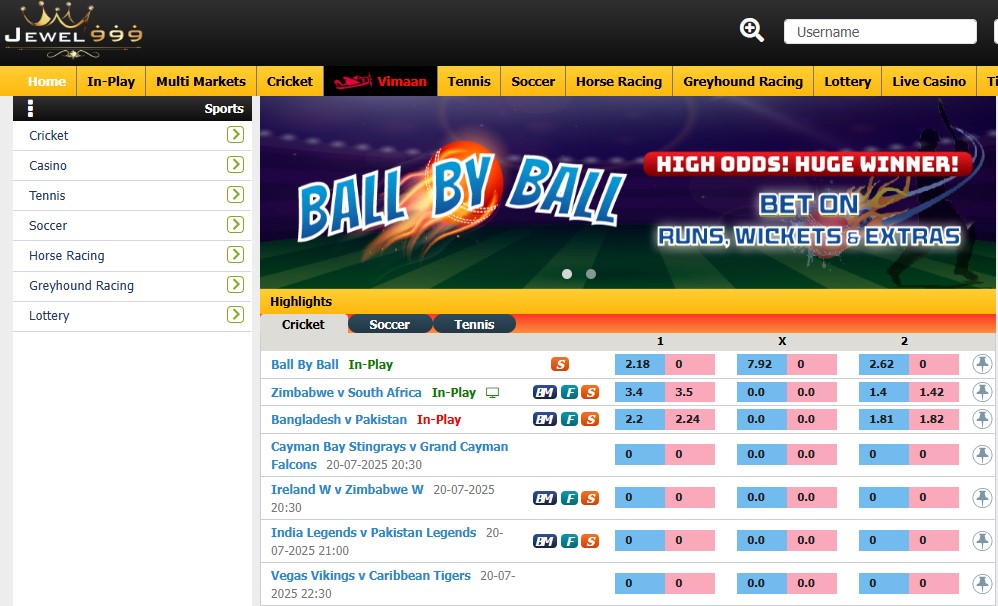
Task: Select 2.18 back odds for Ball By Ball
Action: [638, 364]
